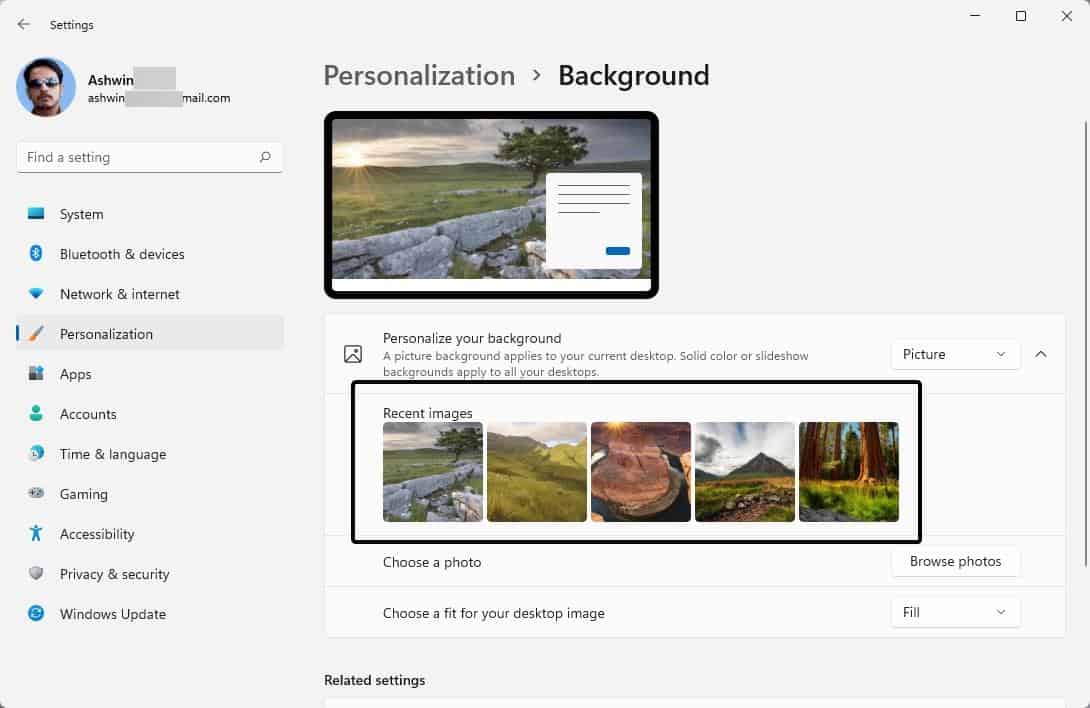Select Time & language settings
Screen dimensions: 1090x708
(x=112, y=453)
